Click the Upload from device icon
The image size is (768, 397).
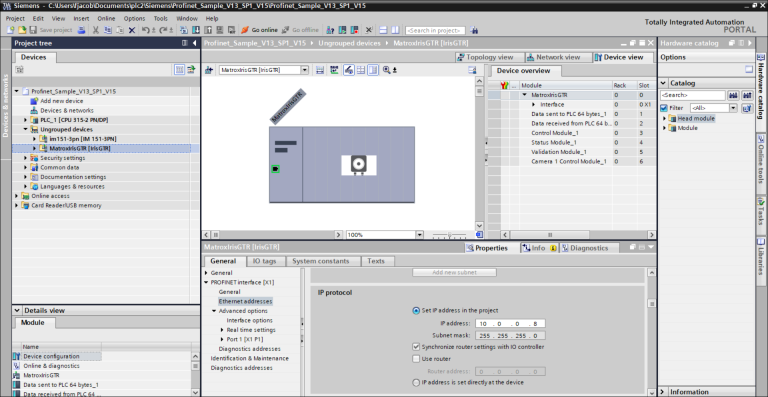click(x=208, y=30)
